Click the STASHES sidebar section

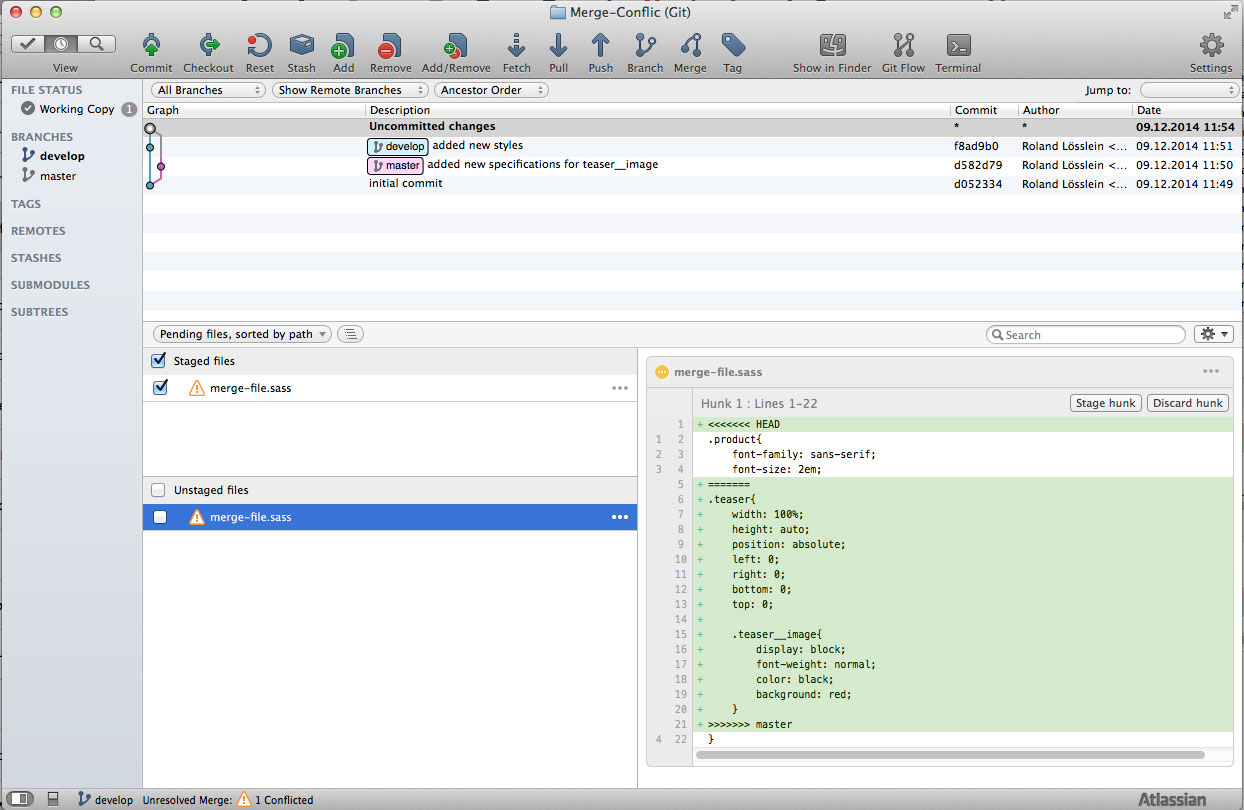click(x=36, y=258)
